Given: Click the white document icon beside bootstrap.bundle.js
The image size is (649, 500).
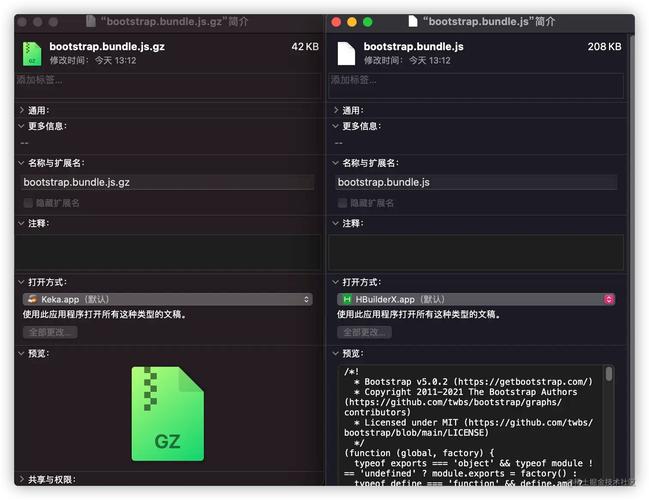Looking at the screenshot, I should pyautogui.click(x=346, y=54).
